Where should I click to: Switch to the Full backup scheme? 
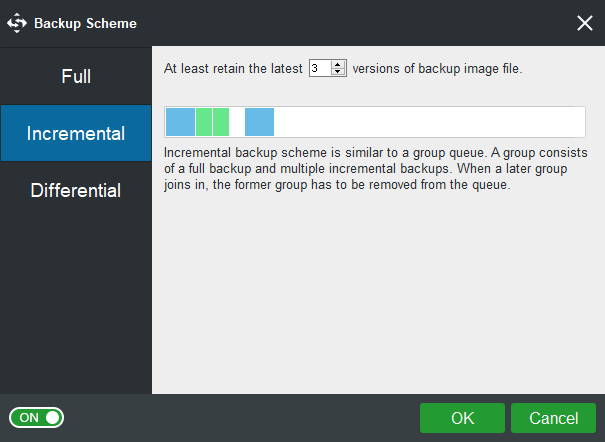(76, 76)
